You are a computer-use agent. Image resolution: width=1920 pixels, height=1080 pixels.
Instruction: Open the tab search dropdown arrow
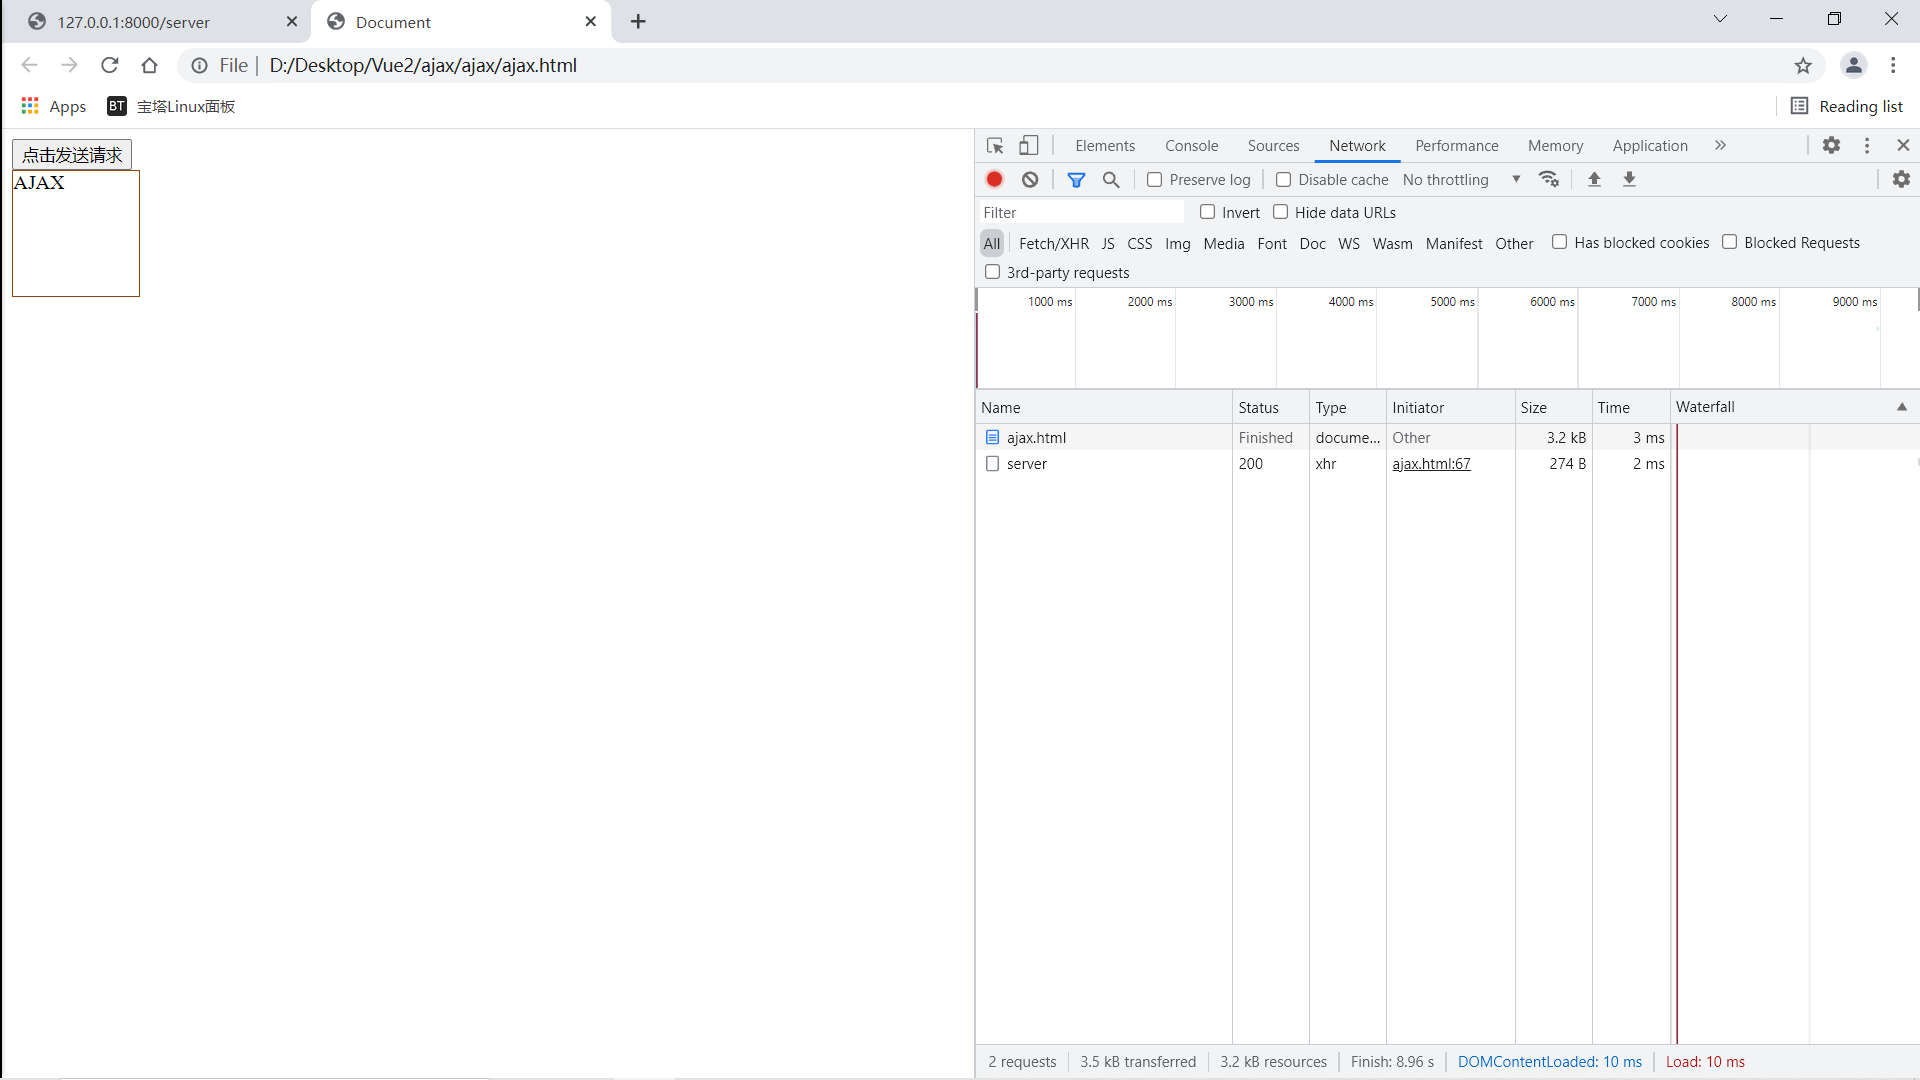[1720, 19]
